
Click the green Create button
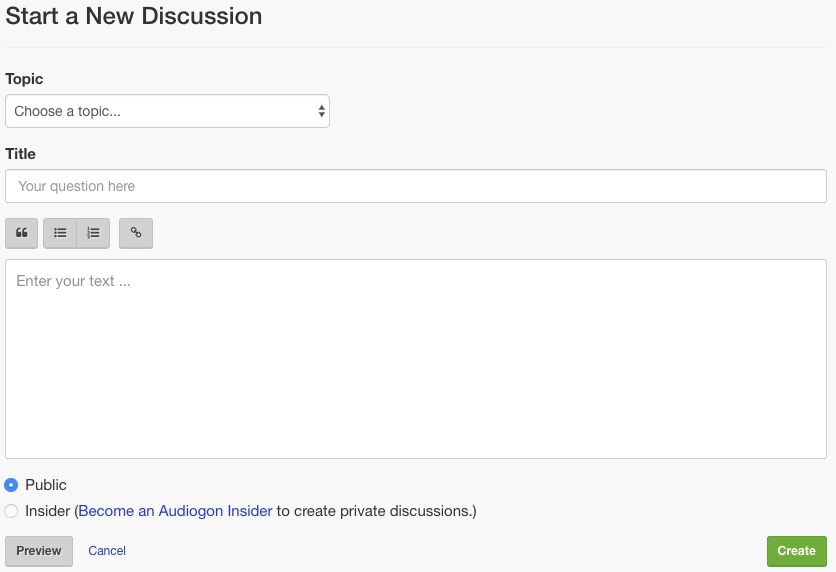797,551
